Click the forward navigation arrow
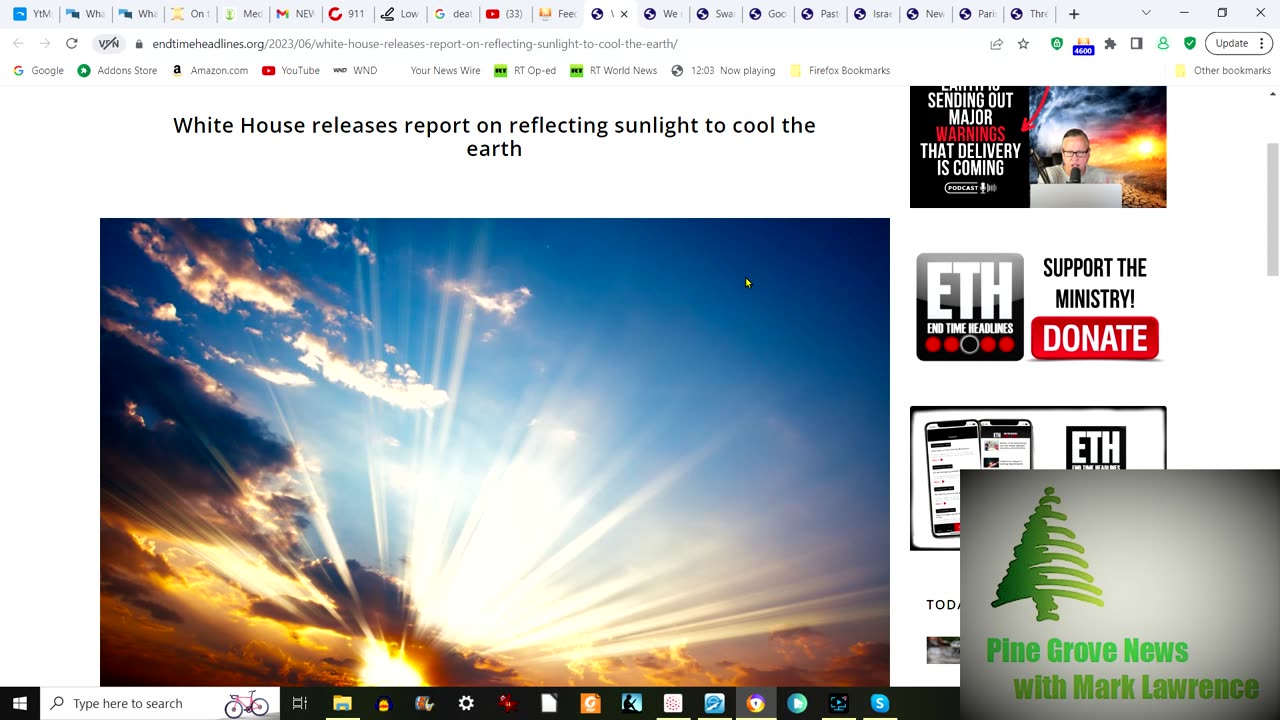Image resolution: width=1280 pixels, height=720 pixels. [44, 44]
